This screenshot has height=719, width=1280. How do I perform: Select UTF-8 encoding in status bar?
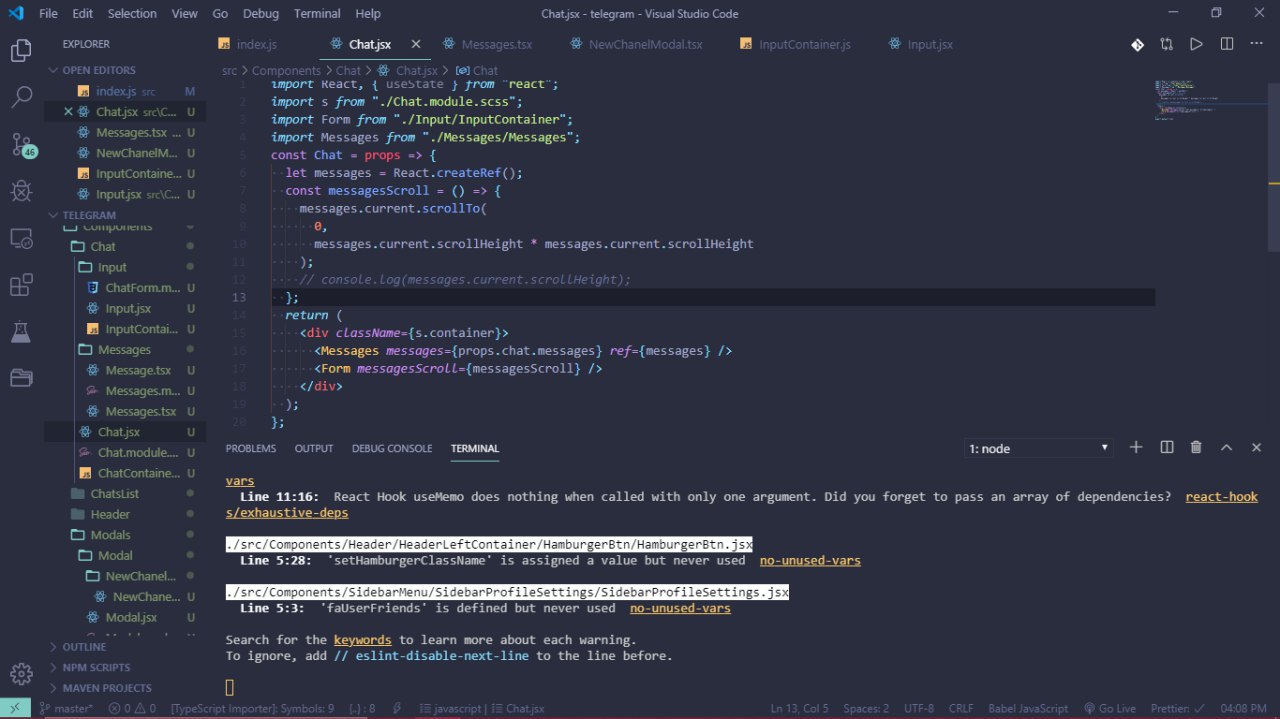pos(918,709)
